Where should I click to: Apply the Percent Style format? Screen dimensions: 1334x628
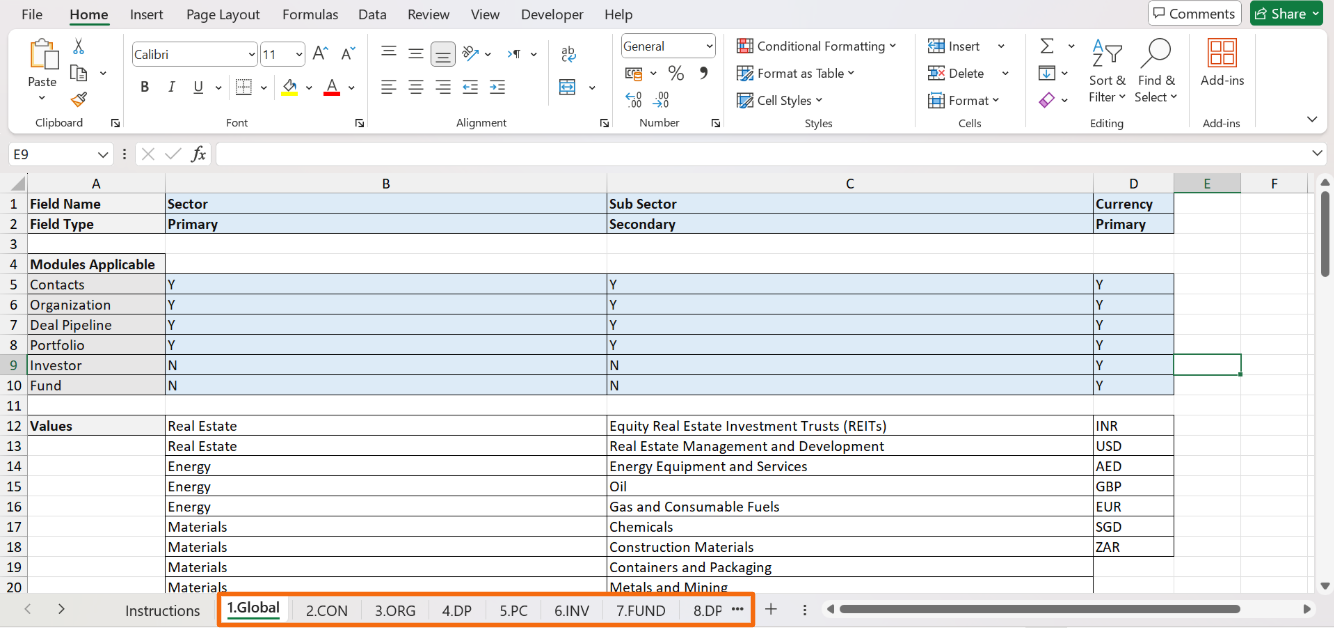pos(676,73)
